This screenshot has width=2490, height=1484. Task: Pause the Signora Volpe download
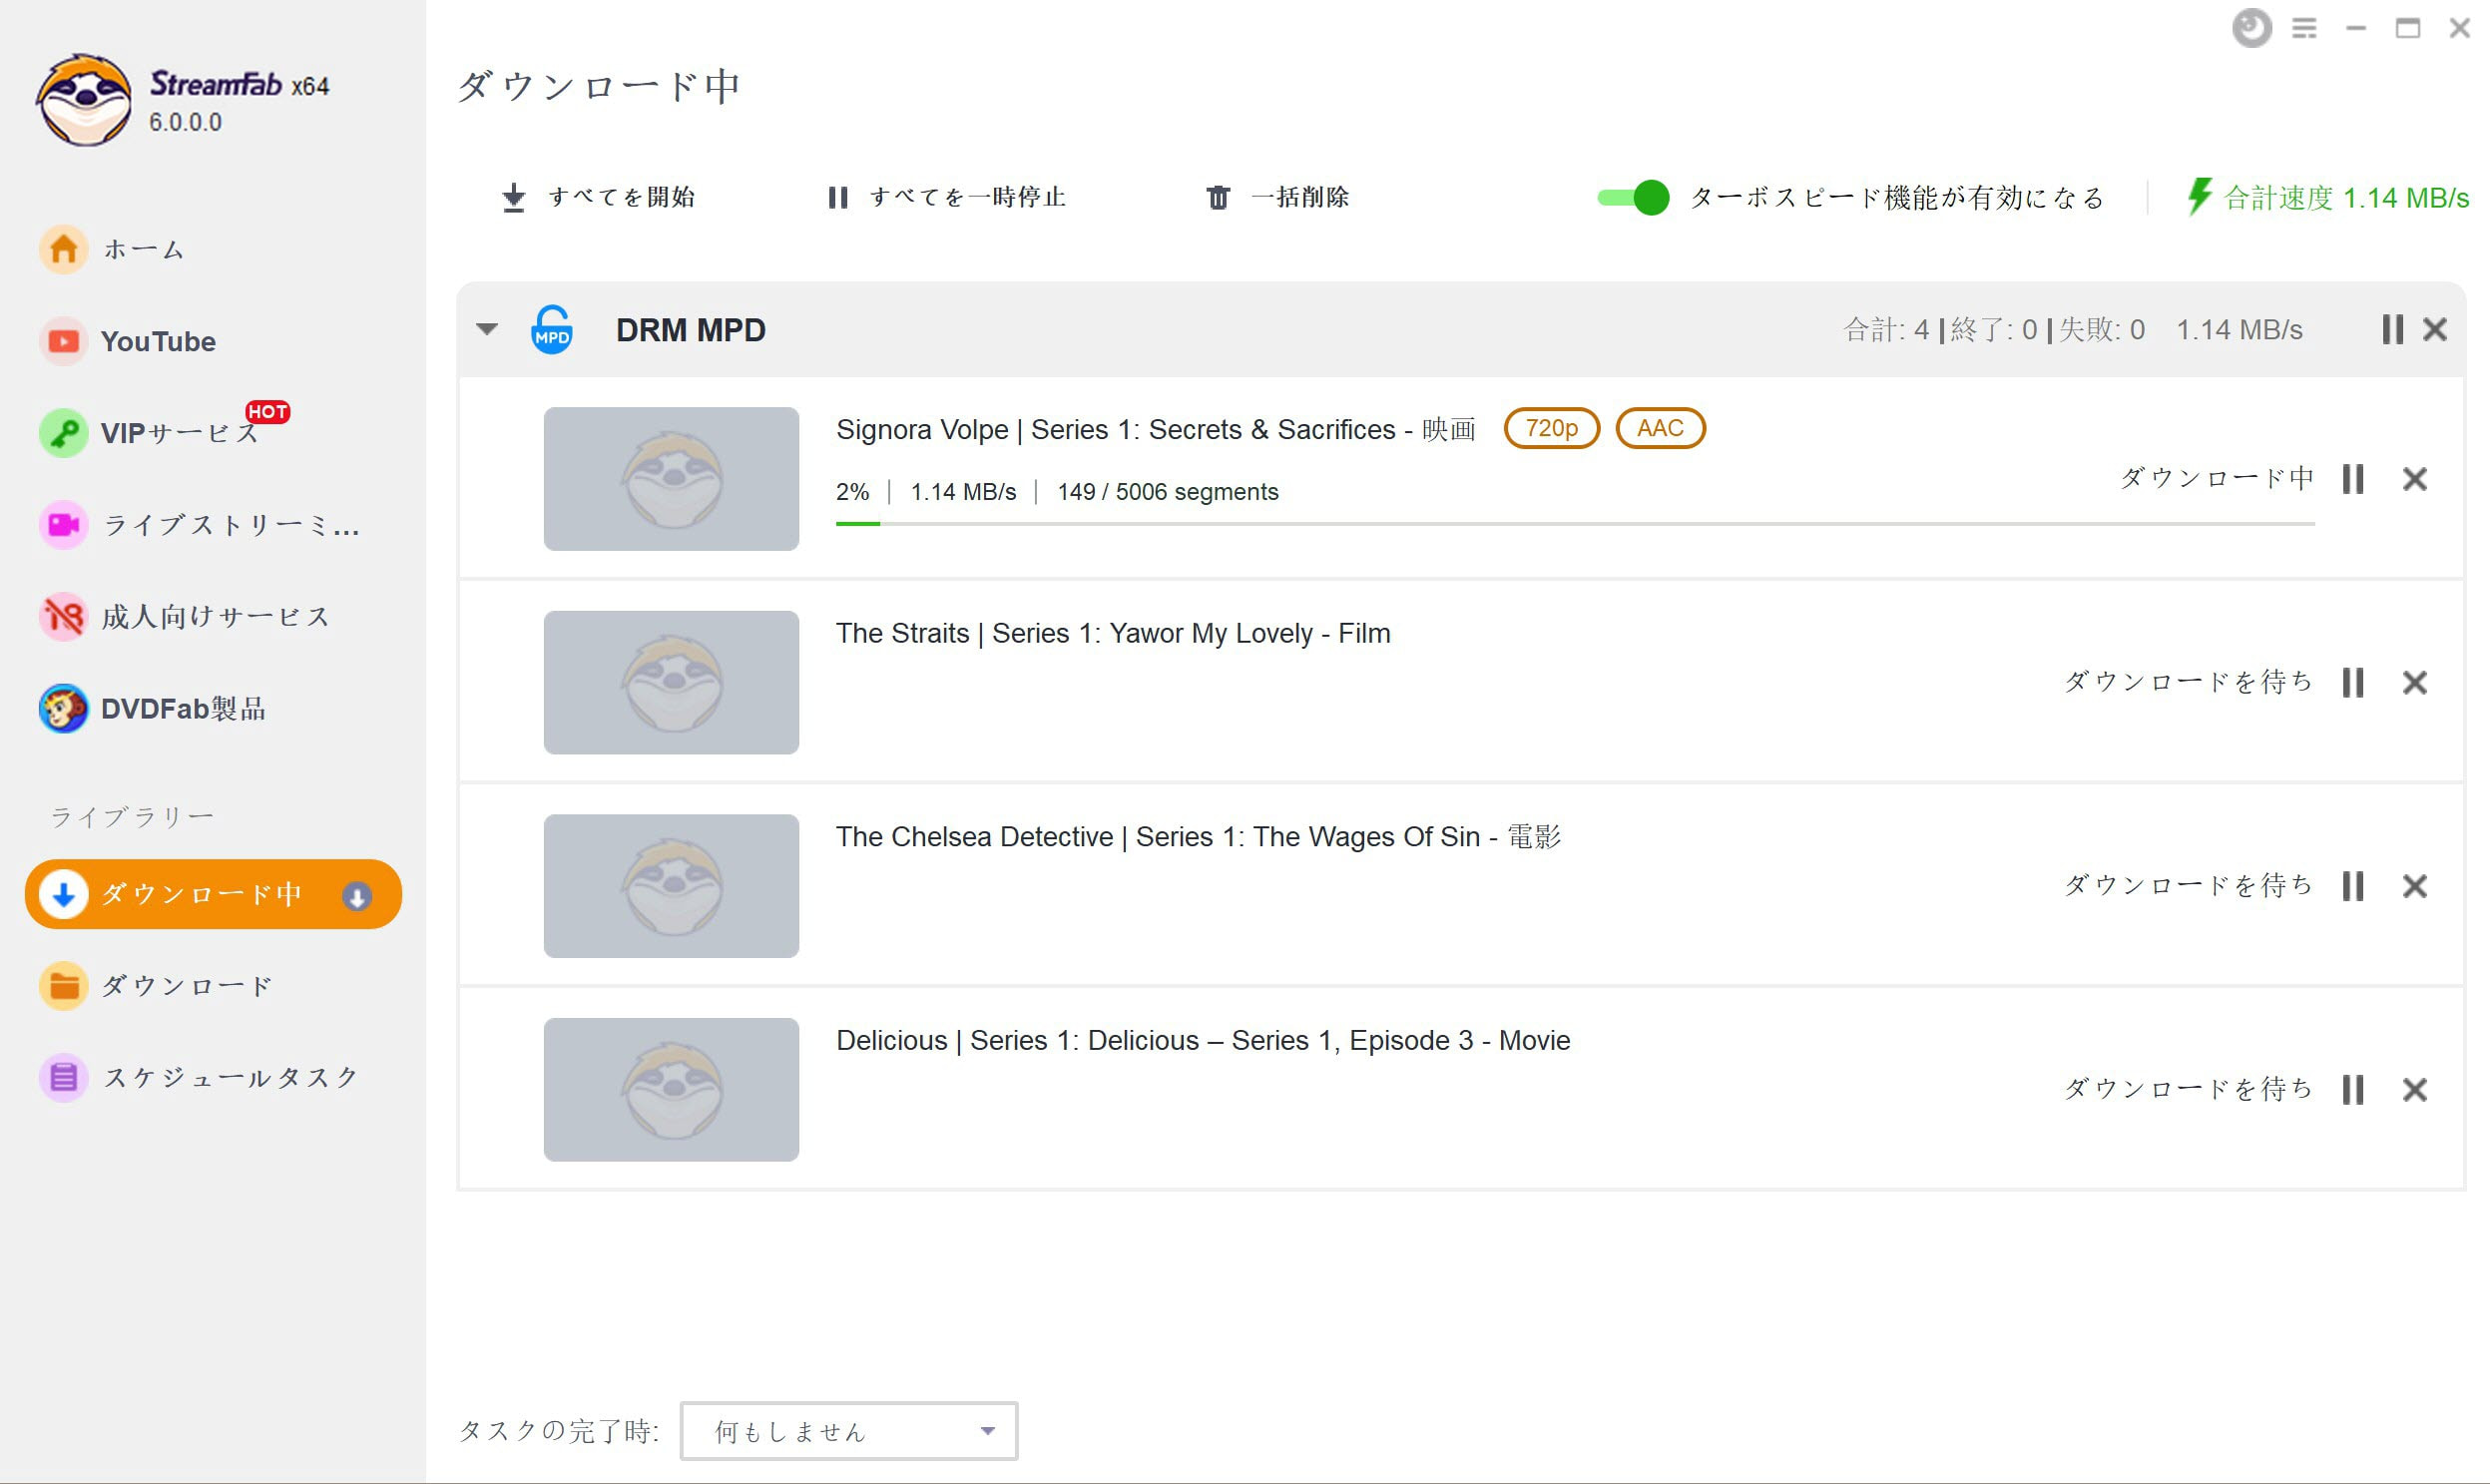pyautogui.click(x=2353, y=479)
